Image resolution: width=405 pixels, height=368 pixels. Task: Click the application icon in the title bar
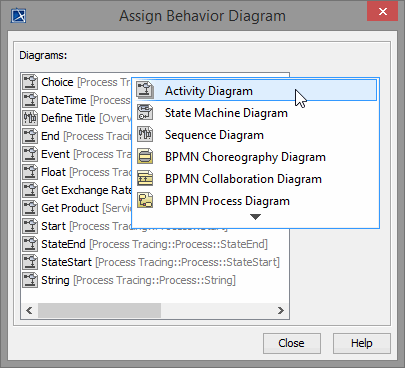pyautogui.click(x=18, y=16)
